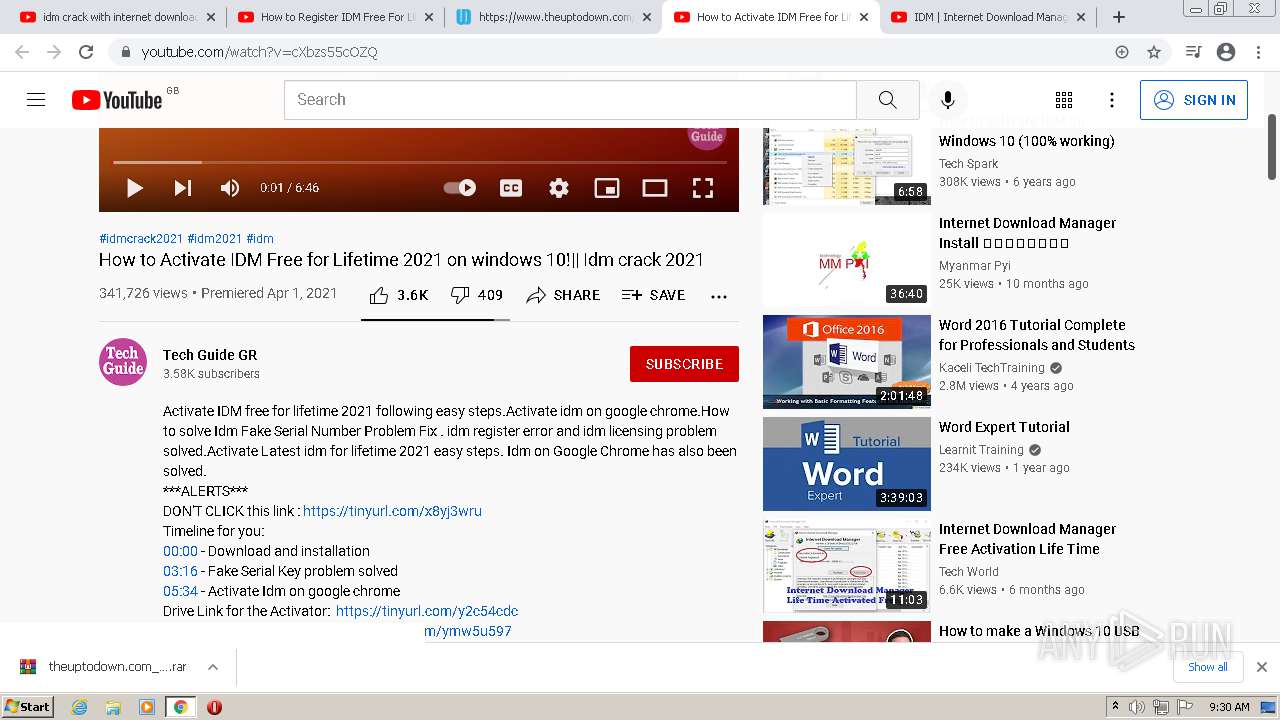
Task: Open YouTube guide hamburger menu
Action: [x=36, y=100]
